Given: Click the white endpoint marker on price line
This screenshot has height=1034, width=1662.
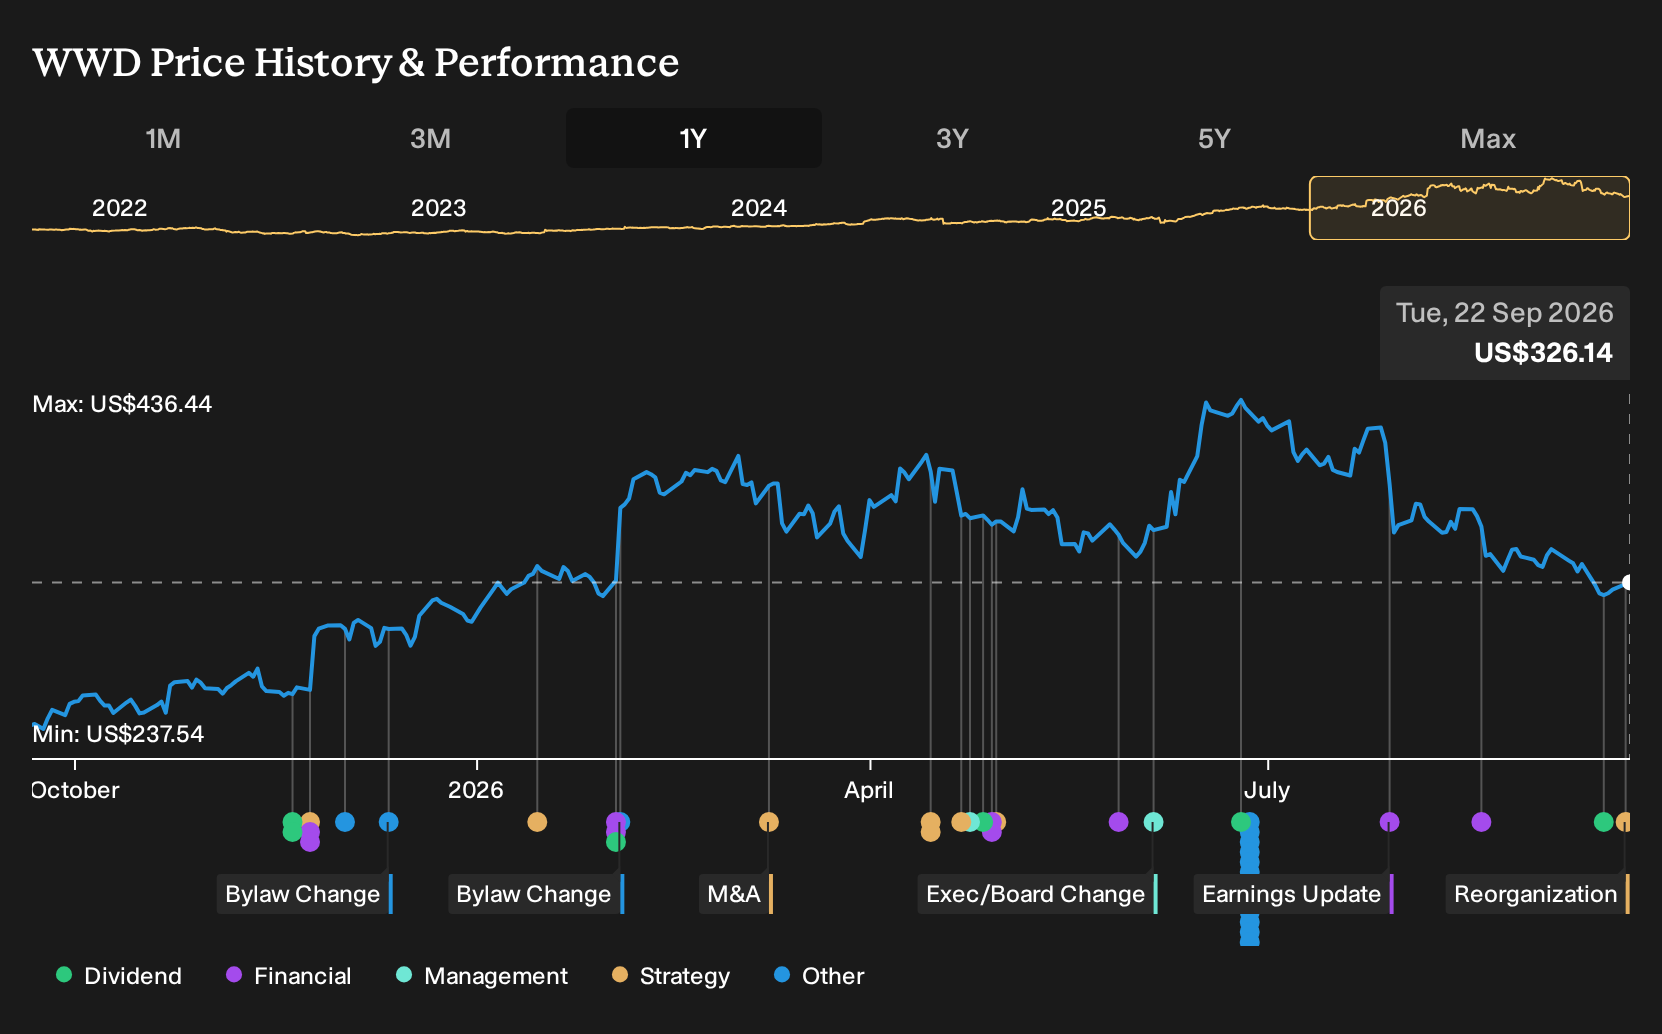Looking at the screenshot, I should click(x=1627, y=583).
